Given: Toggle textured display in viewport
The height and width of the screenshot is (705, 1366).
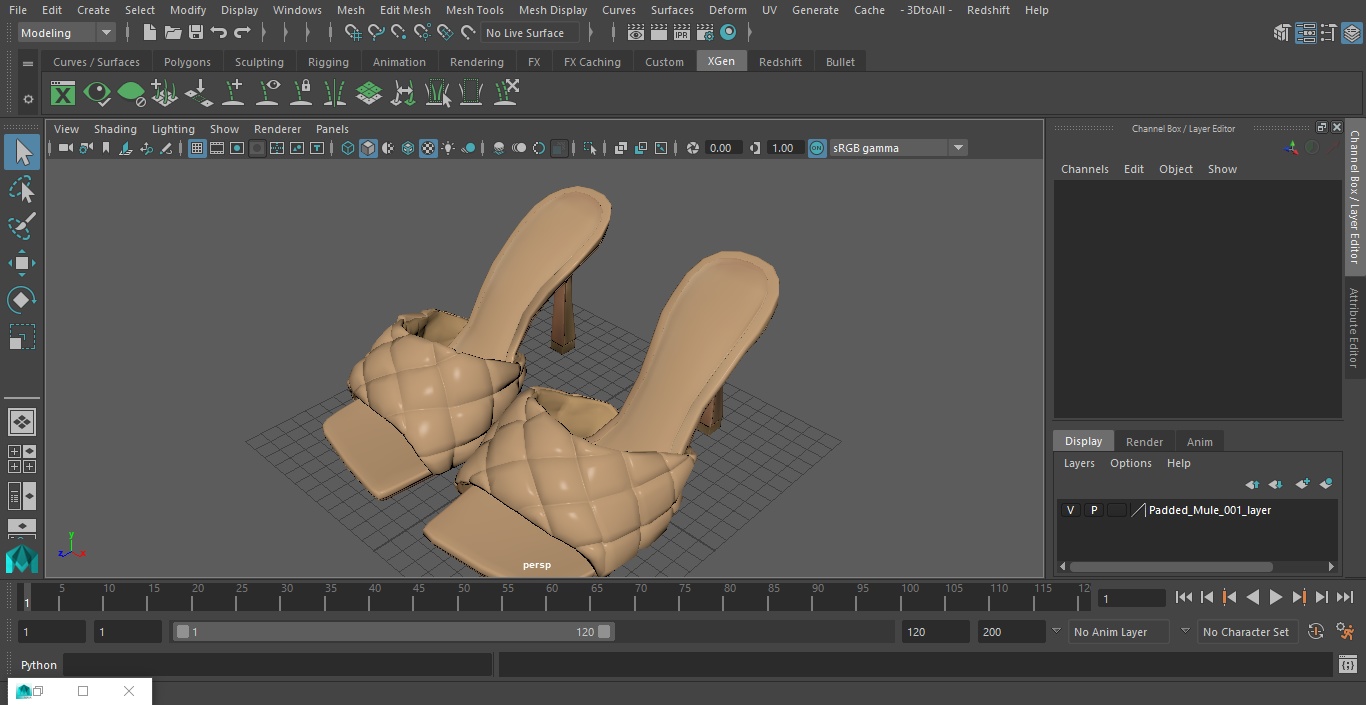Looking at the screenshot, I should pyautogui.click(x=428, y=148).
